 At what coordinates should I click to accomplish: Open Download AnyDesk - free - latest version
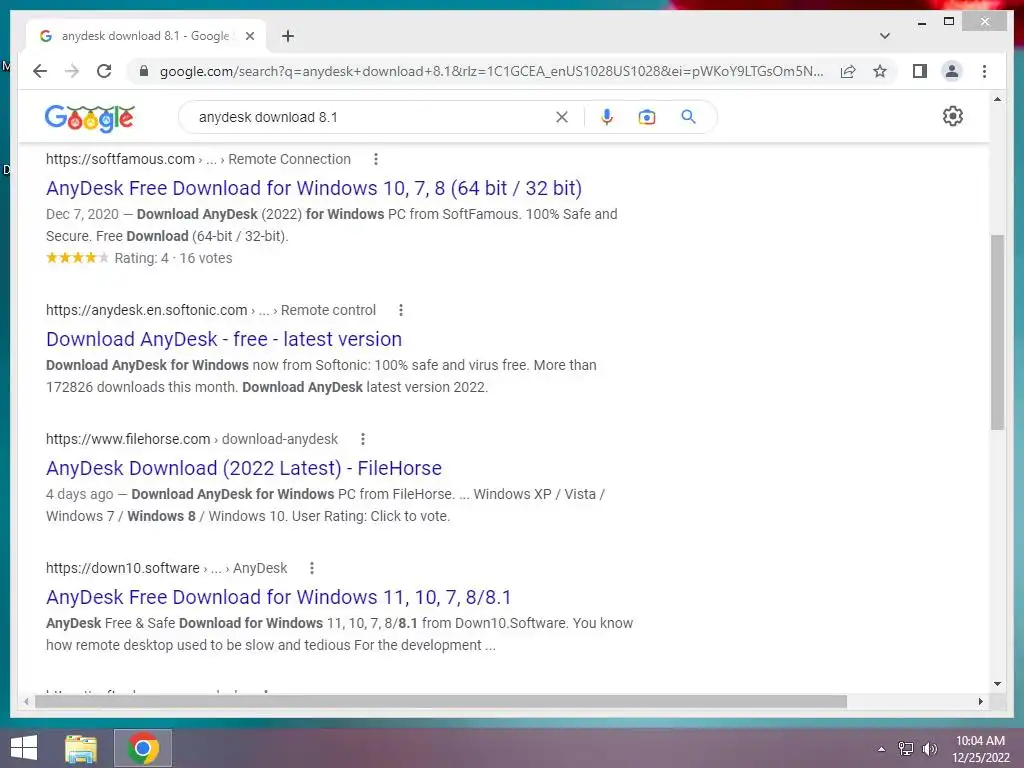224,339
